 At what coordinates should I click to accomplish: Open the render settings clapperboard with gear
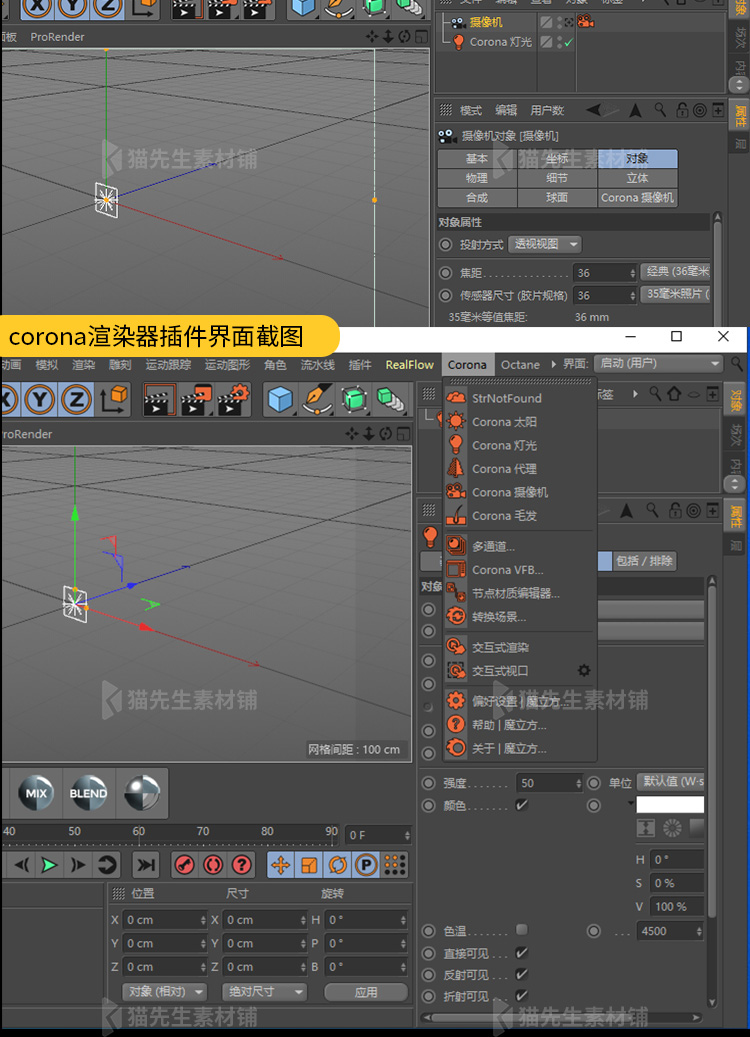tap(233, 399)
